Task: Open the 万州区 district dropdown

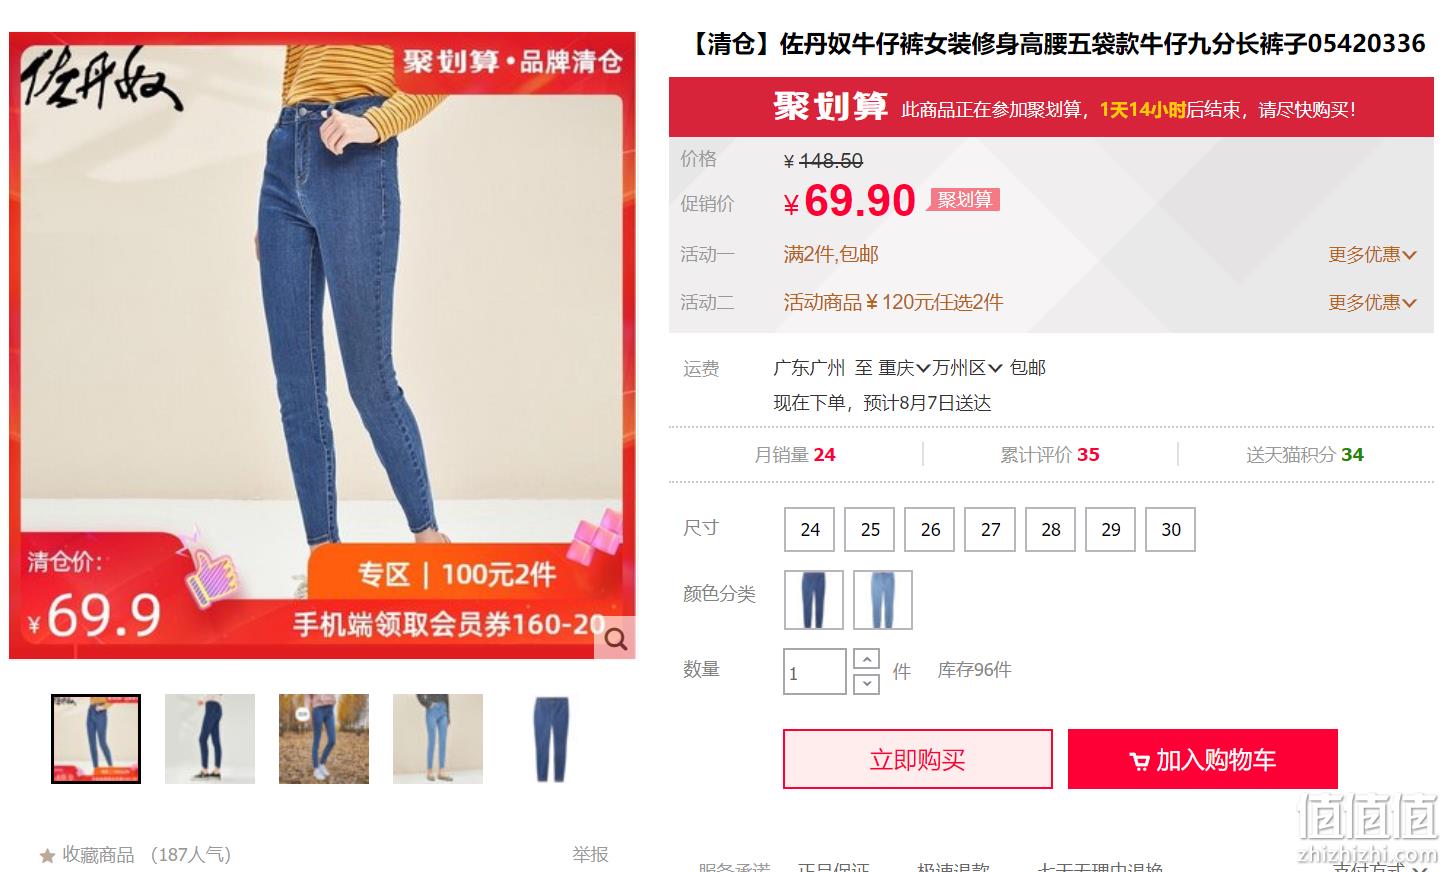Action: 967,368
